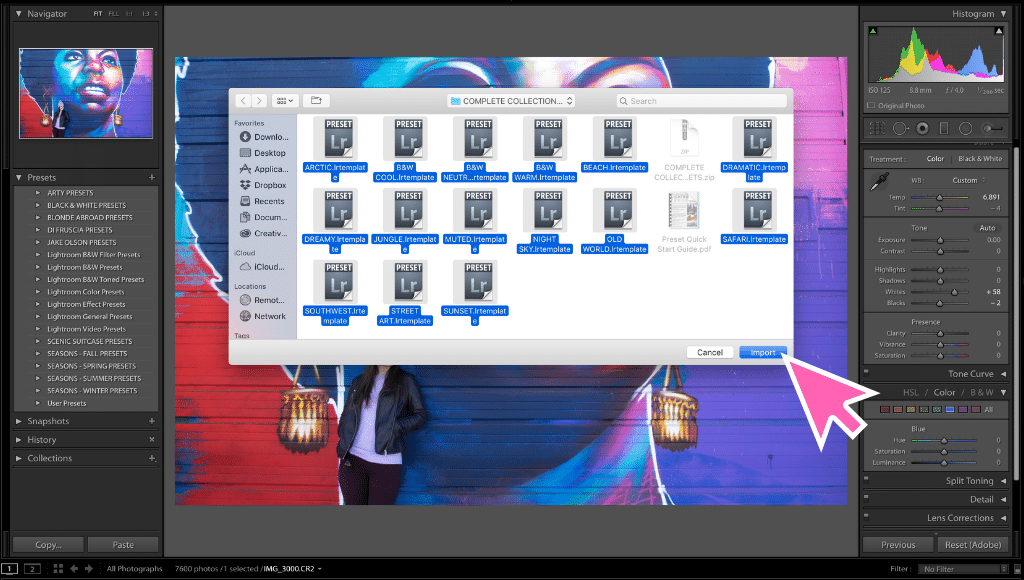Pick the White Balance eyedropper tool
Viewport: 1024px width, 580px height.
879,182
